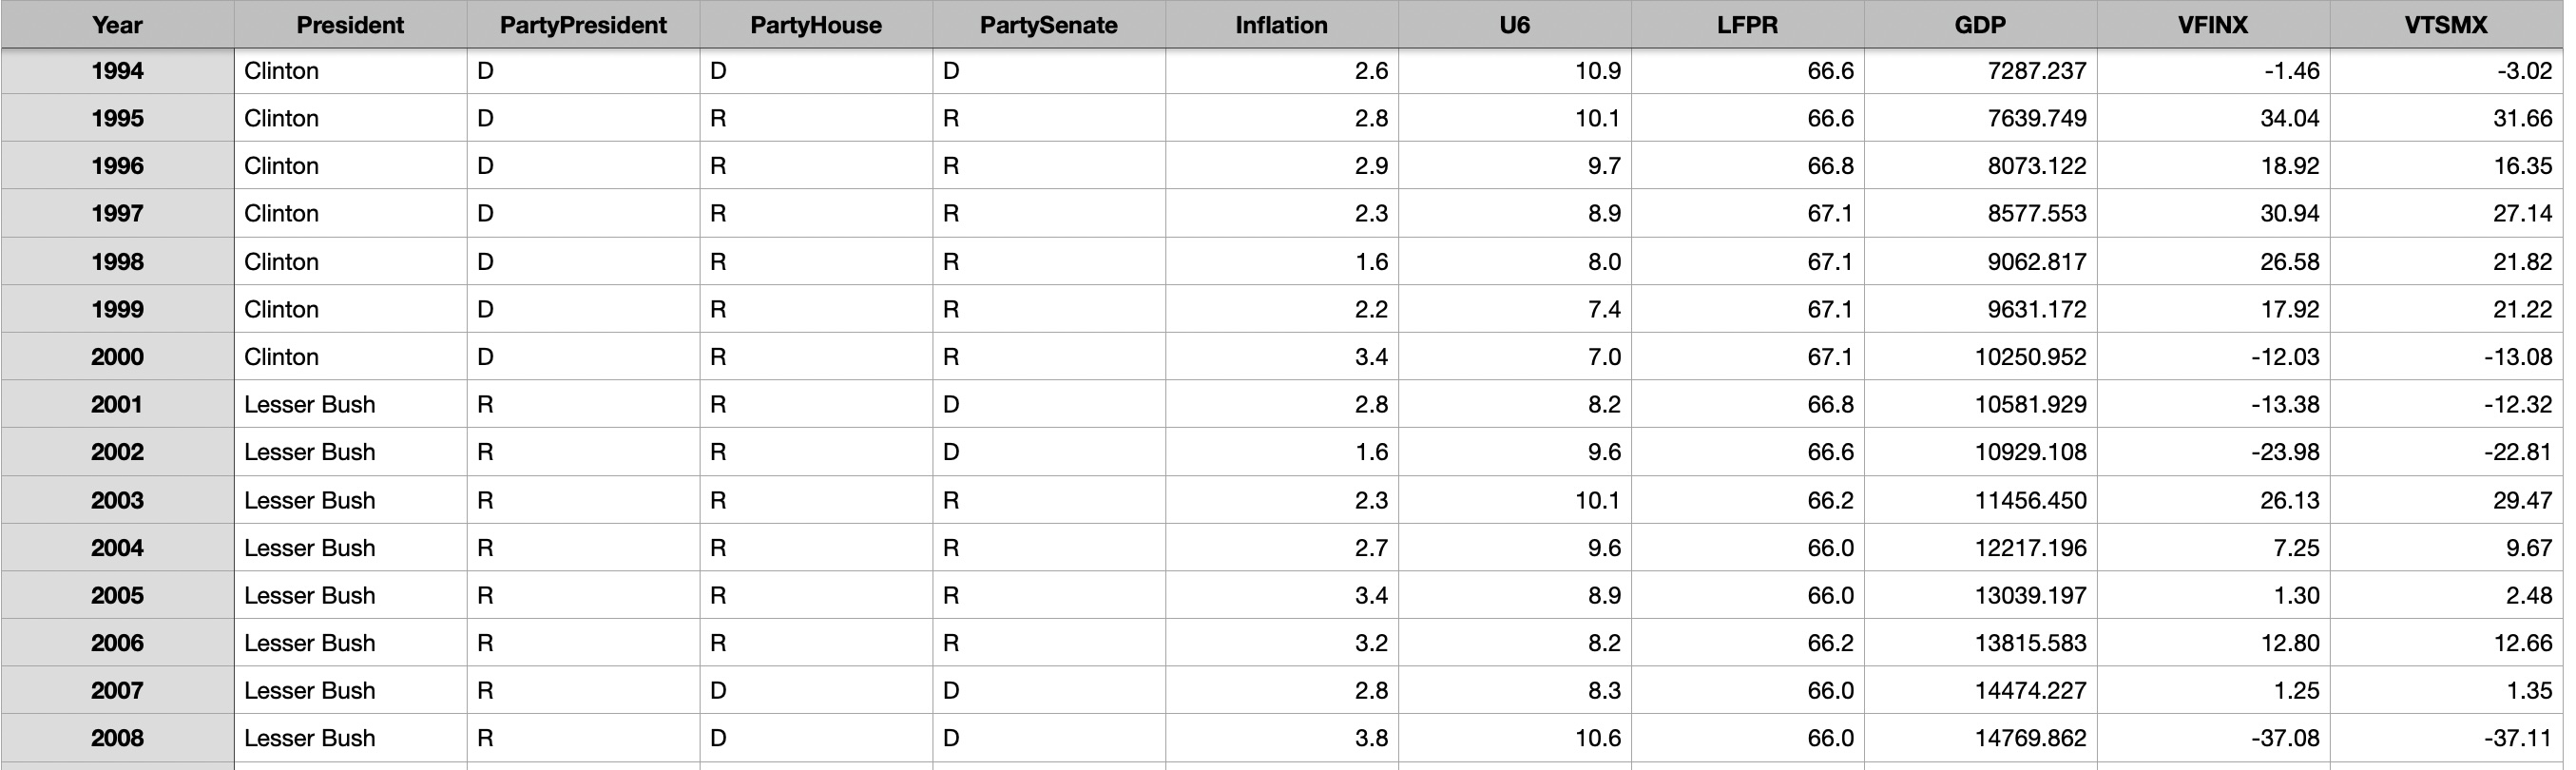Select the 1994 PartyHouse cell showing D
This screenshot has height=770, width=2576.
point(816,71)
